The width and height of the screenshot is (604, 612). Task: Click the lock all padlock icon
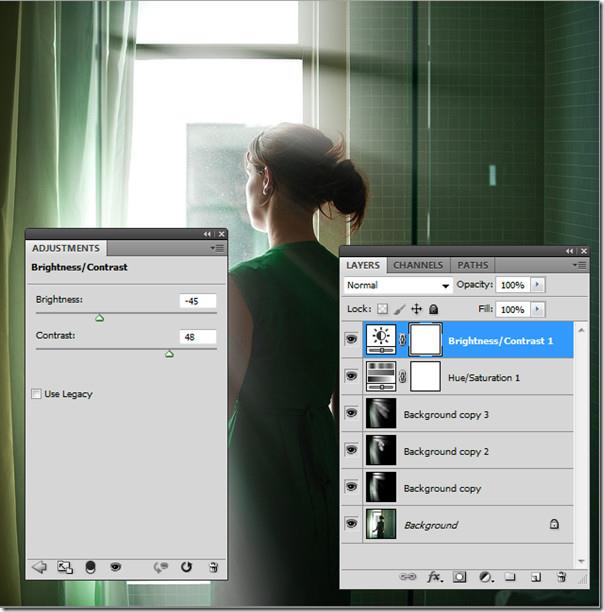tap(433, 310)
